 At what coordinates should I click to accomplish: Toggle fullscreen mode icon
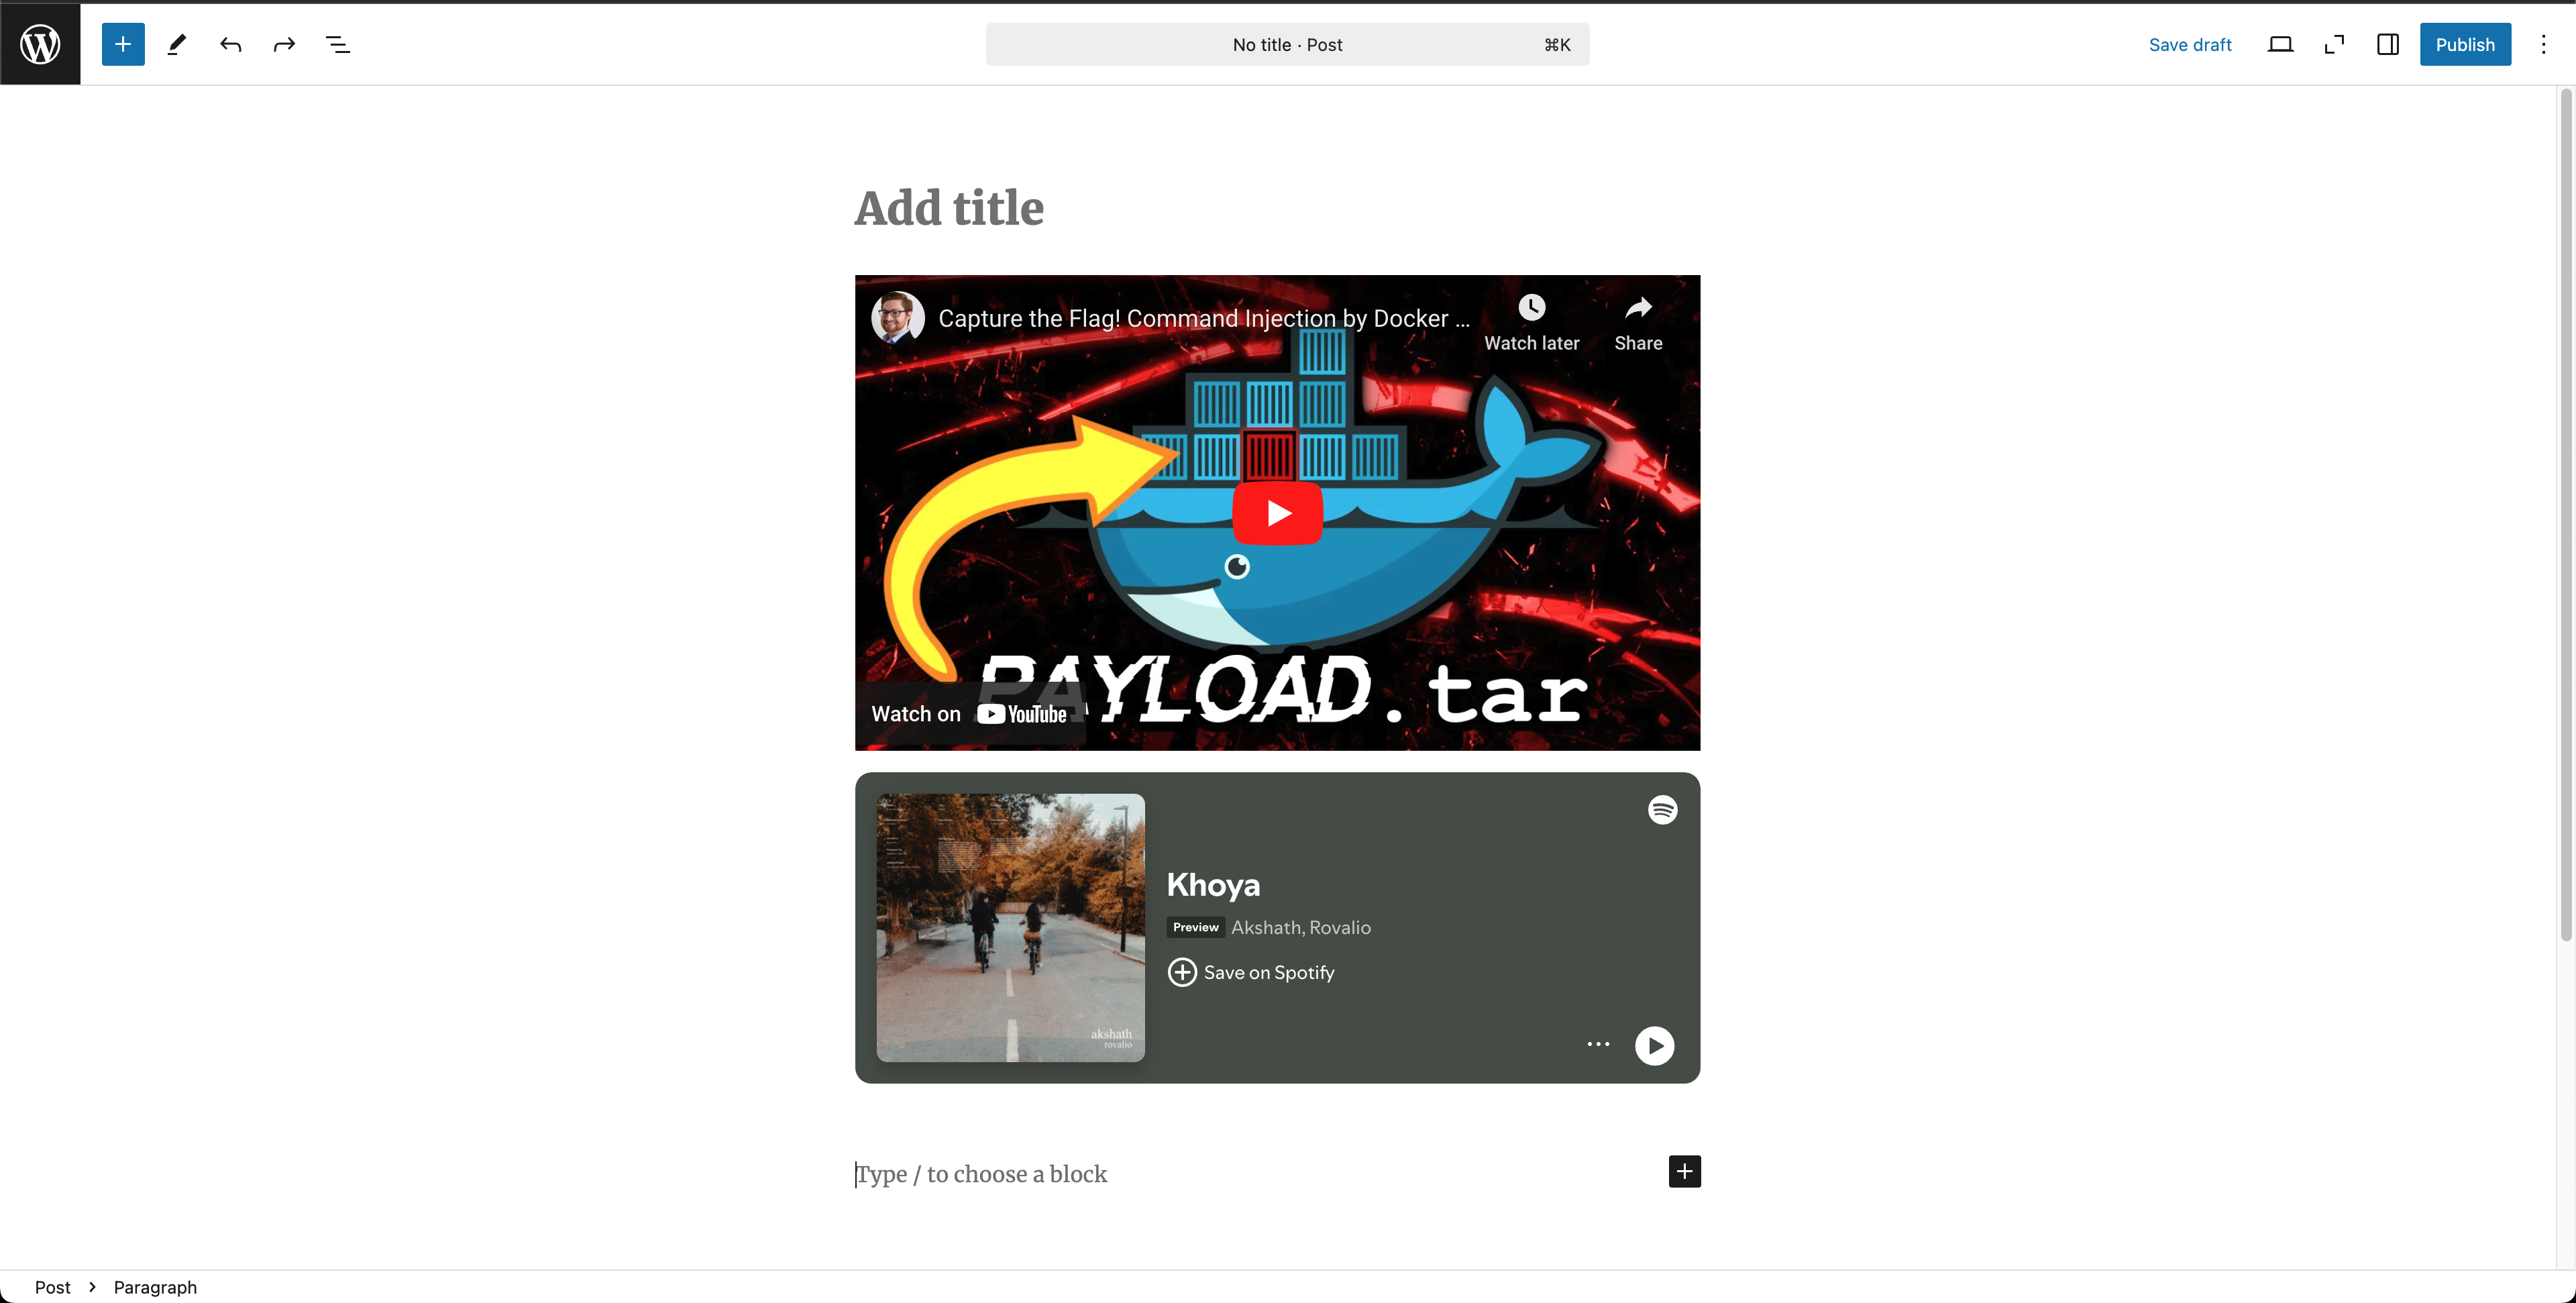pos(2334,44)
